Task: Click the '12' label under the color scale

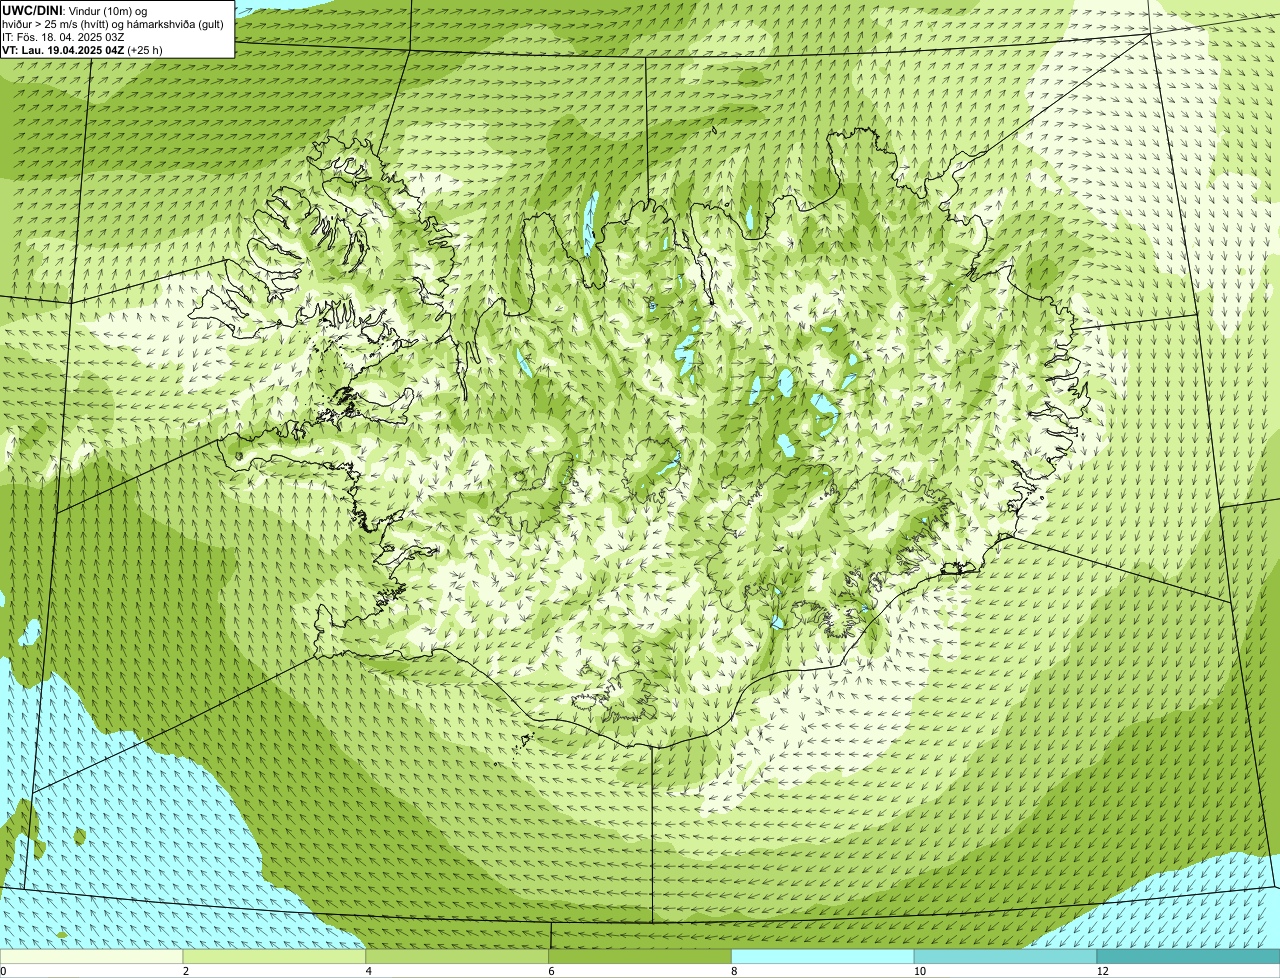Action: tap(1102, 971)
